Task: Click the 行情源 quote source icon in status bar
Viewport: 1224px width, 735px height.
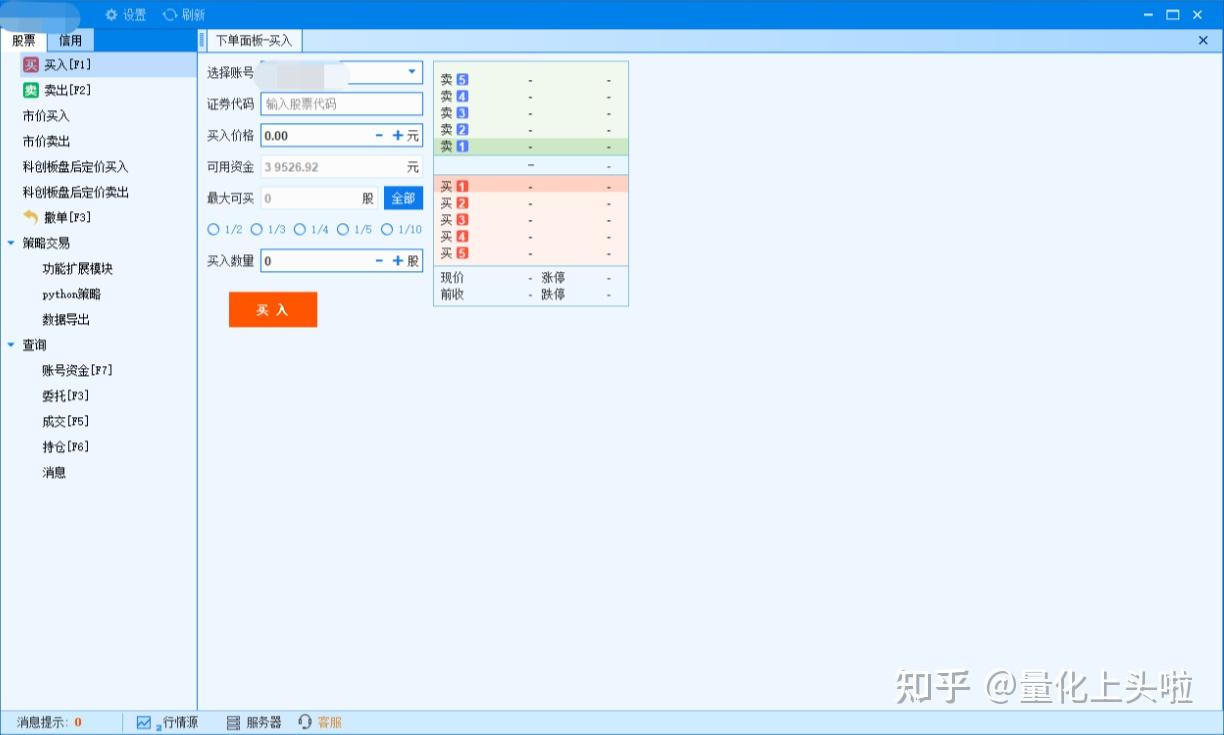Action: click(x=144, y=721)
